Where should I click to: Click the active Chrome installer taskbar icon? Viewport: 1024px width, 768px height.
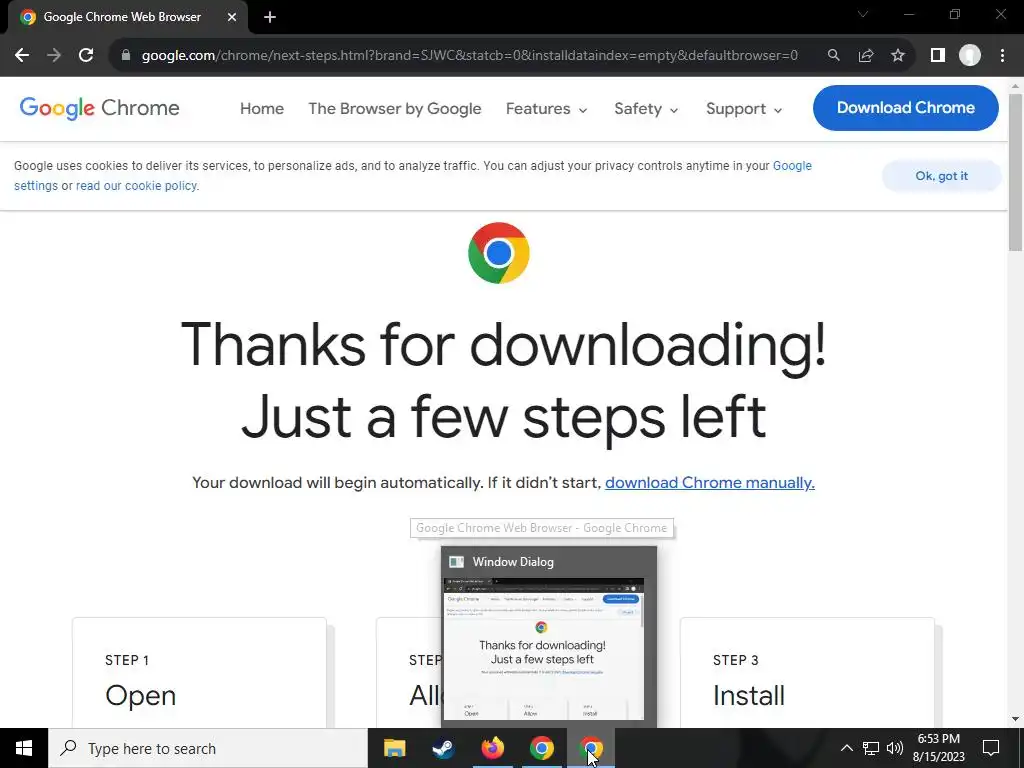[590, 748]
